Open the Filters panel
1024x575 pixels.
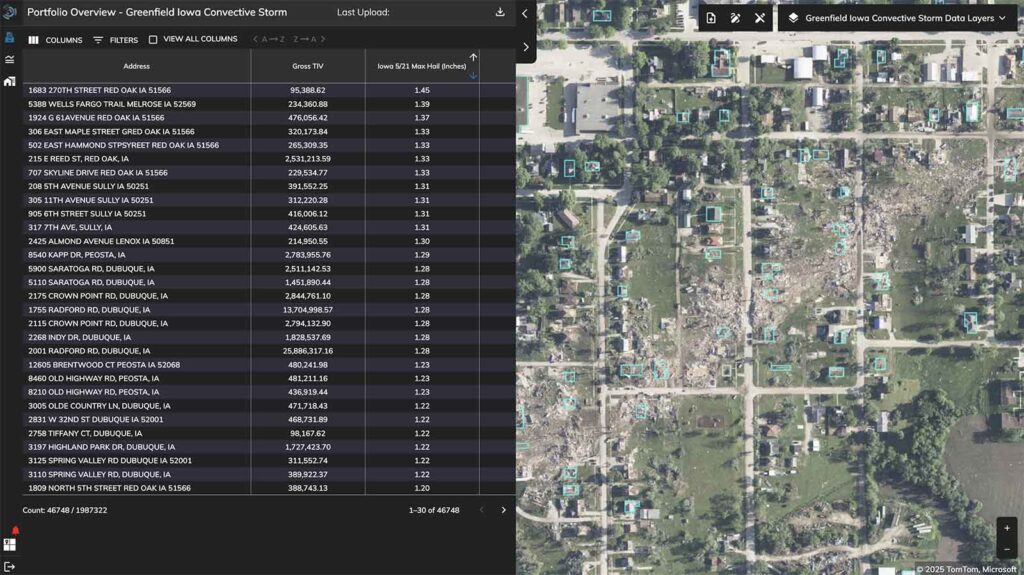click(116, 40)
